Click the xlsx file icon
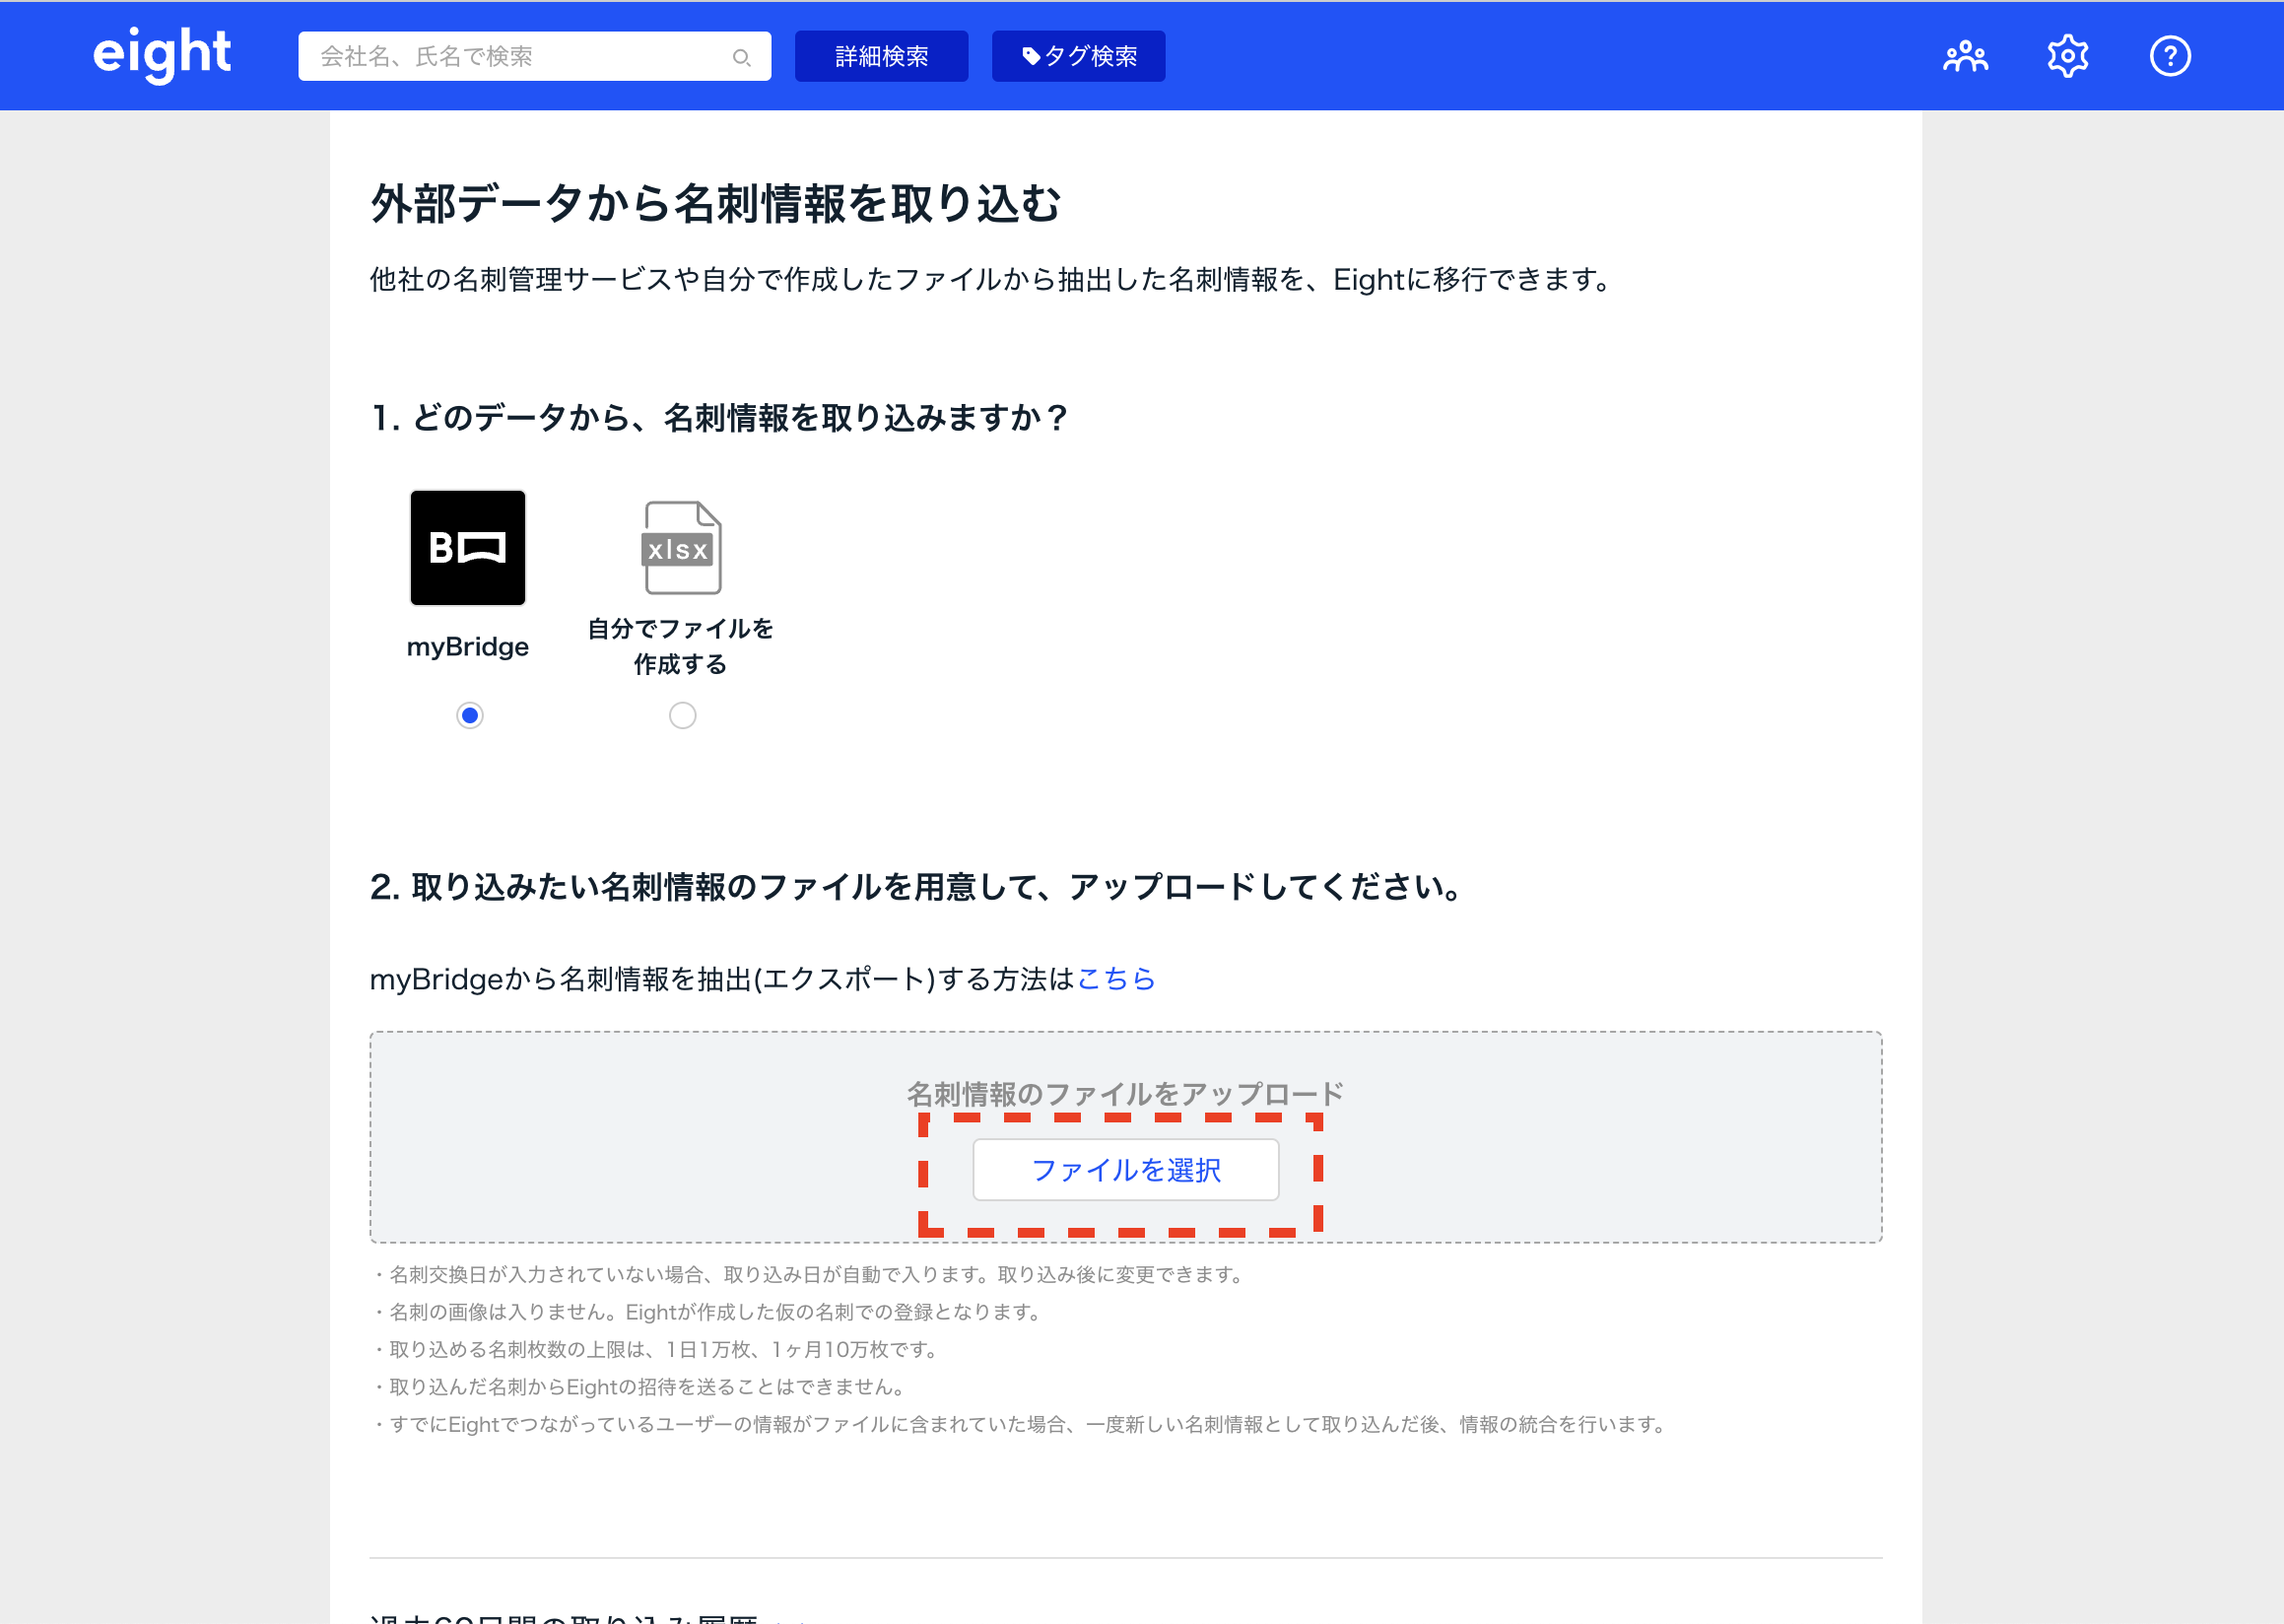This screenshot has width=2284, height=1624. click(681, 547)
